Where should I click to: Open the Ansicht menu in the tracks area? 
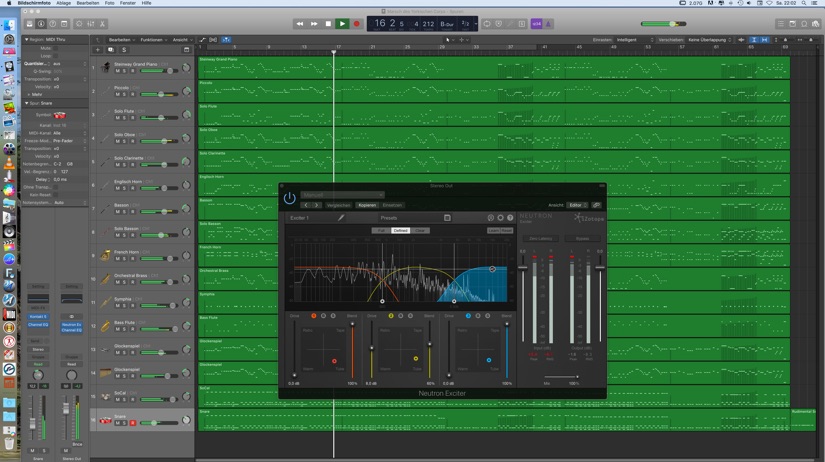182,39
